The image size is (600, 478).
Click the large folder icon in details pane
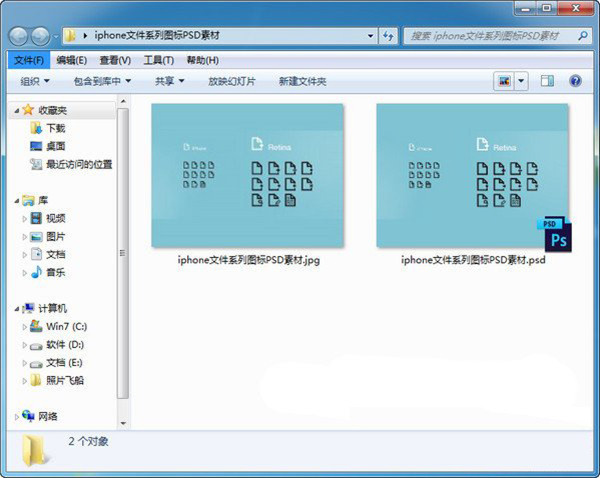coord(35,451)
